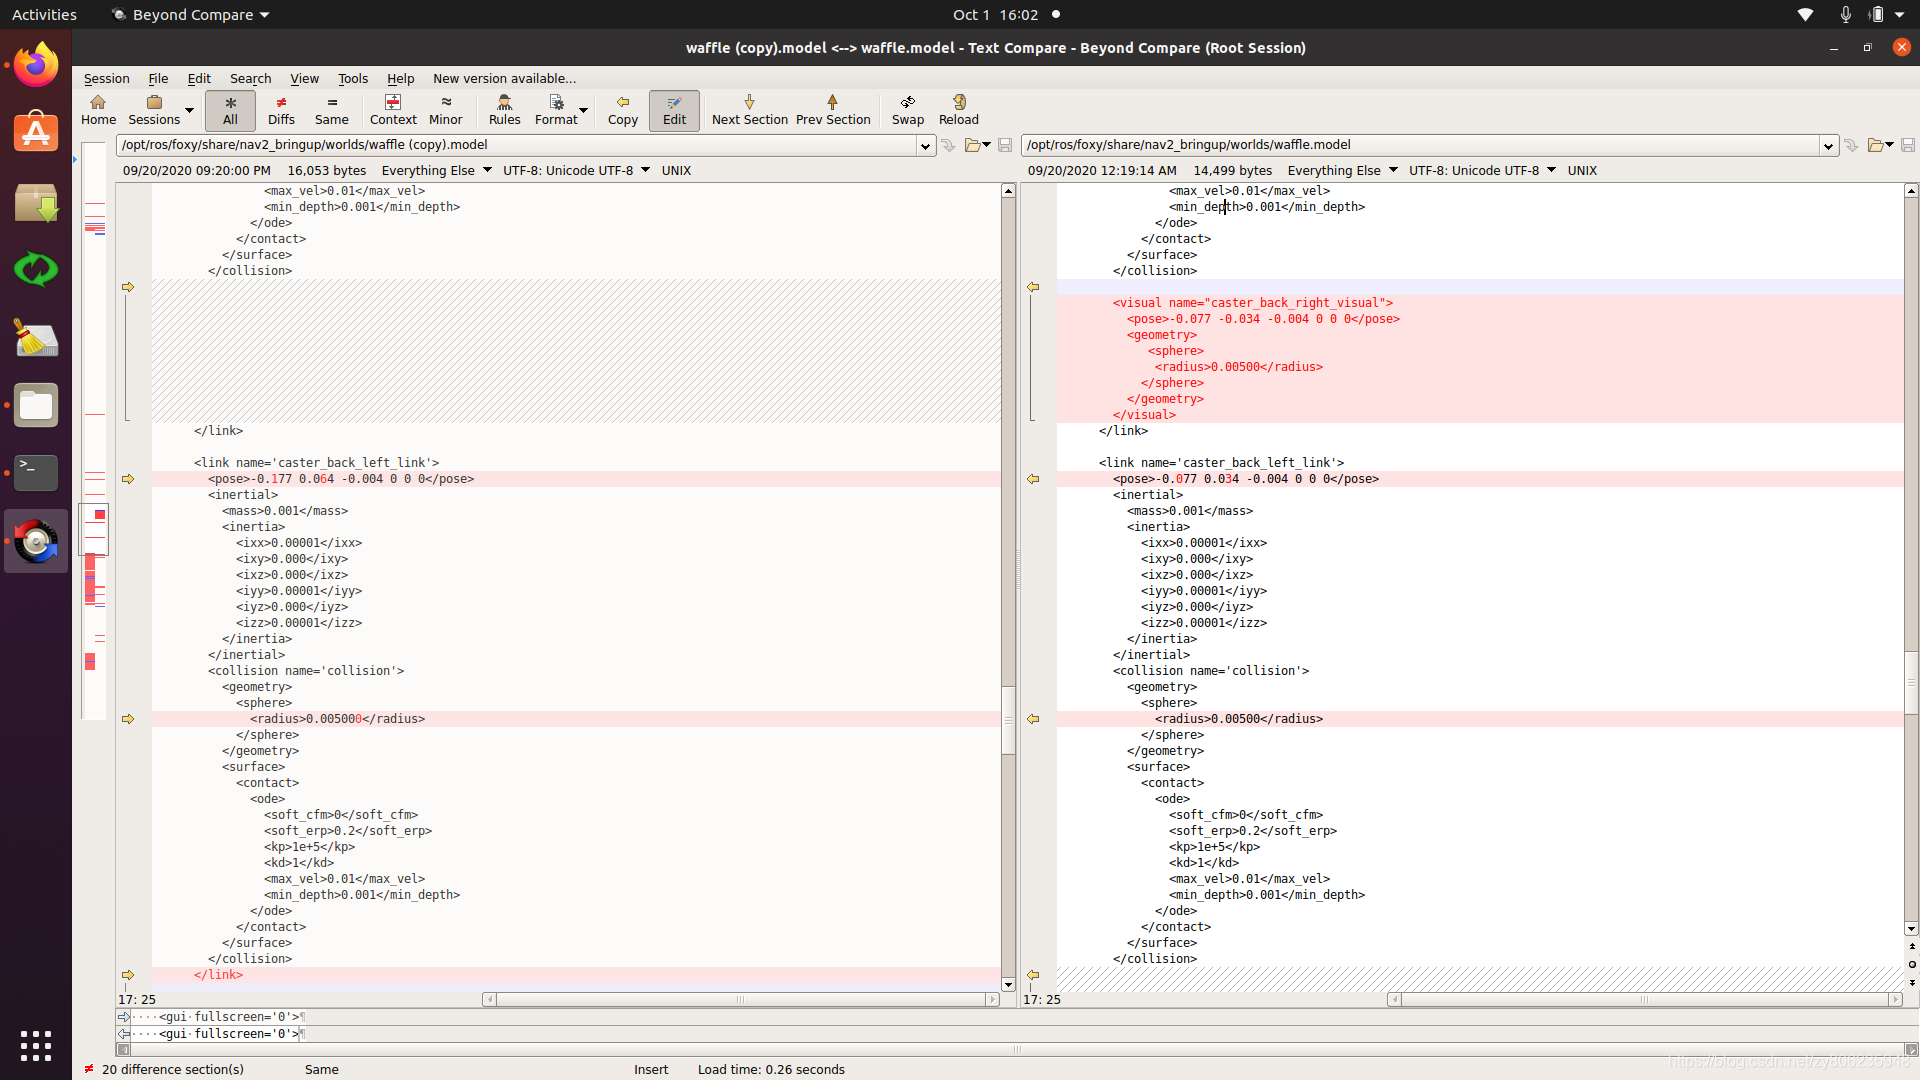
Task: Reload the compared files
Action: (958, 110)
